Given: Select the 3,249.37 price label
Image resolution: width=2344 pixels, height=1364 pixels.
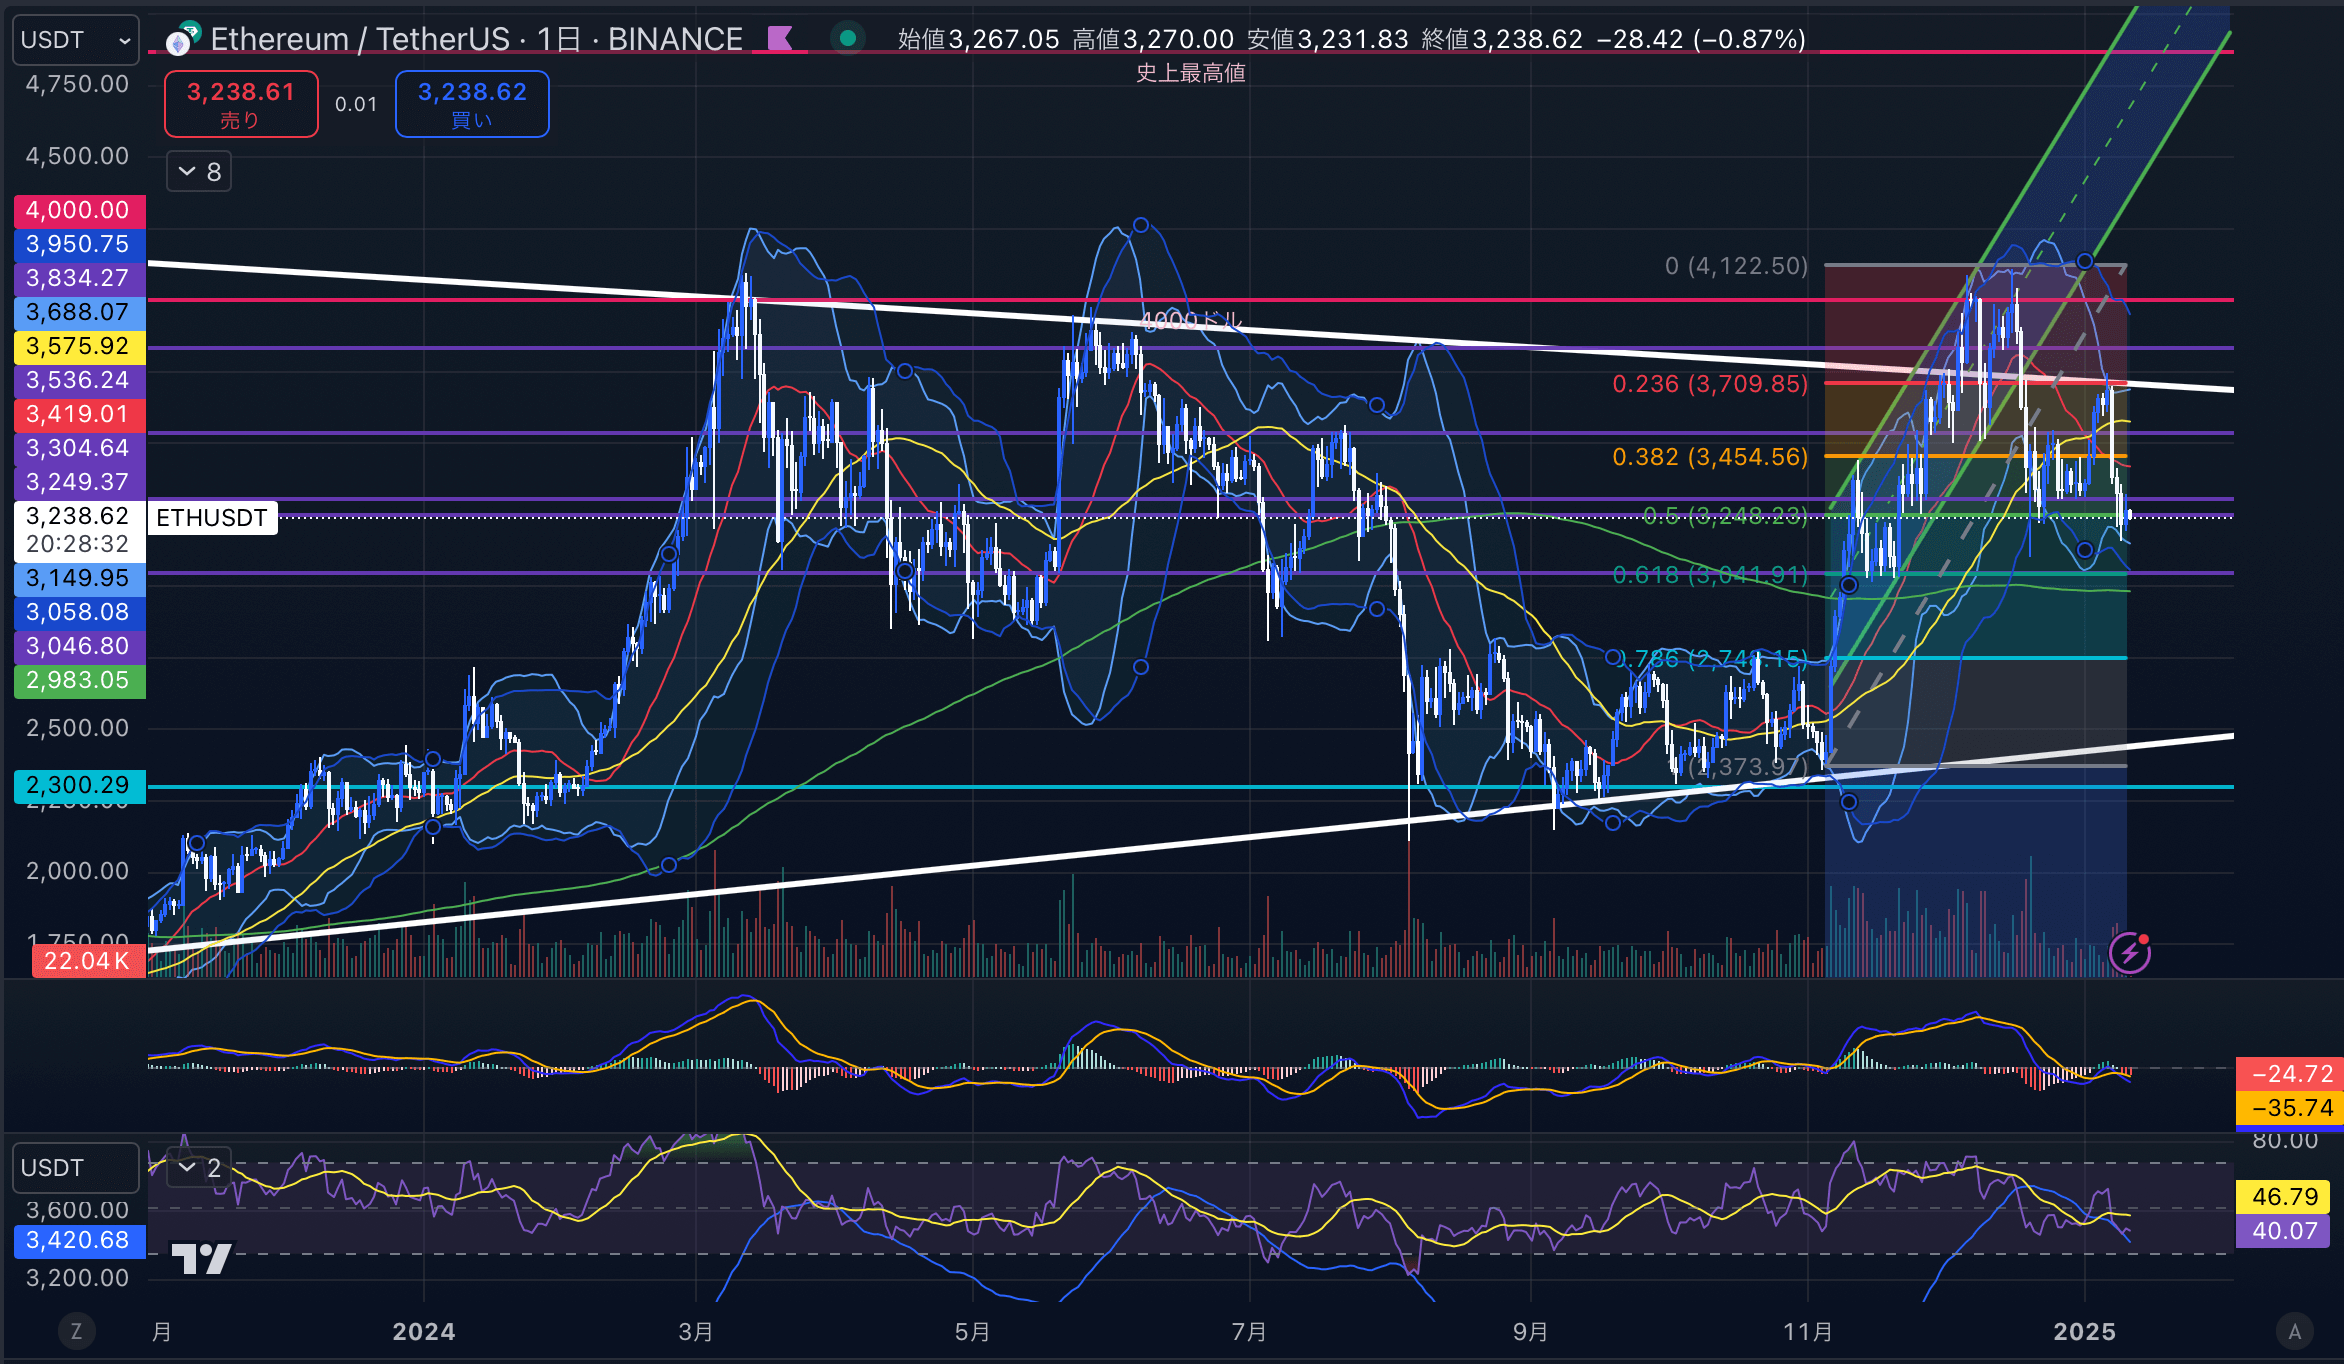Looking at the screenshot, I should [79, 482].
